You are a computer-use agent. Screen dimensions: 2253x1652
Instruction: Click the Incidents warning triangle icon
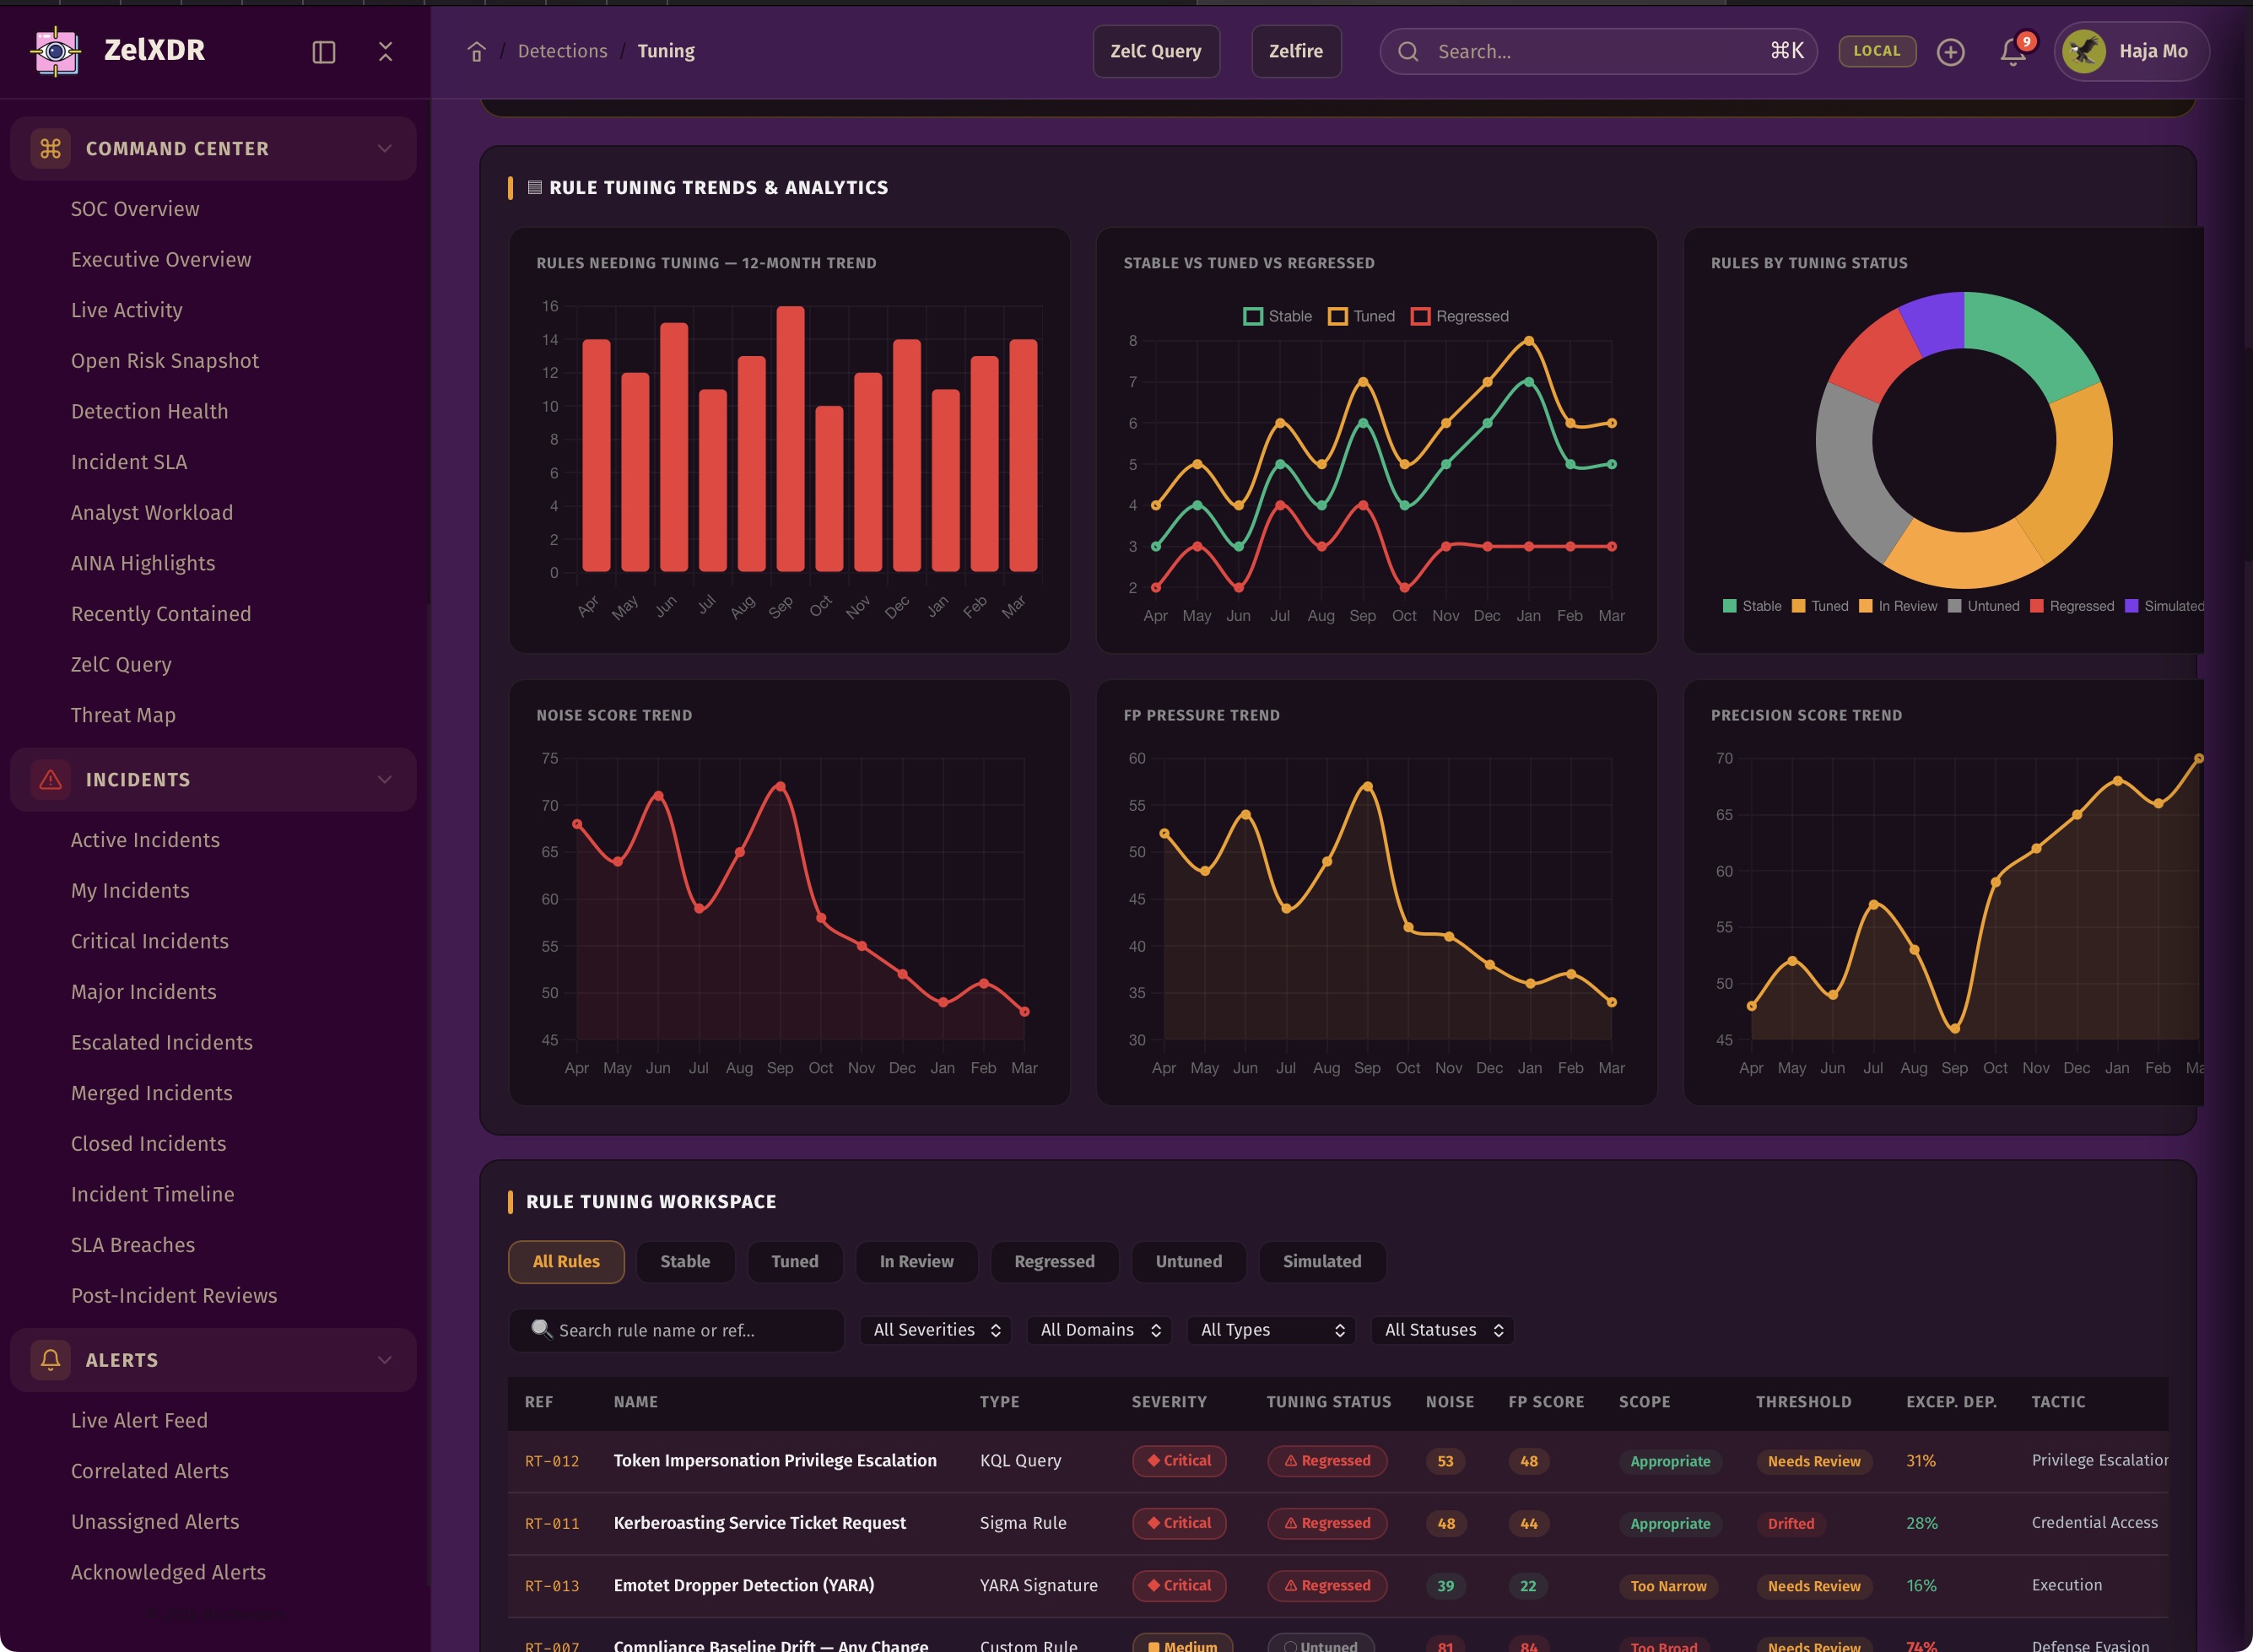click(50, 780)
